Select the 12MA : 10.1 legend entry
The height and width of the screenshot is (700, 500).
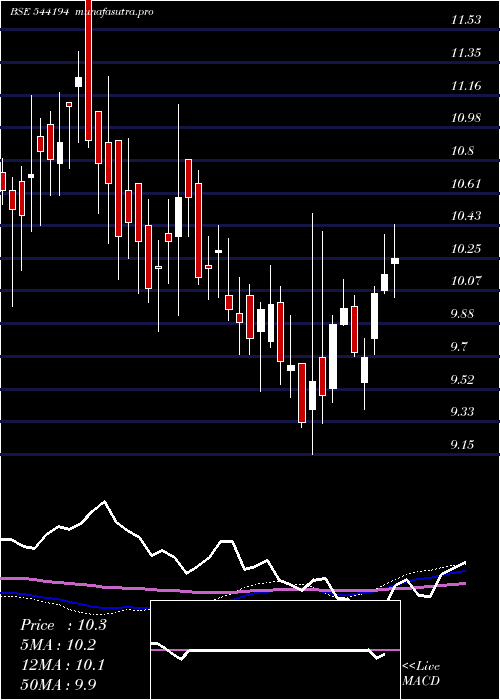pyautogui.click(x=63, y=665)
